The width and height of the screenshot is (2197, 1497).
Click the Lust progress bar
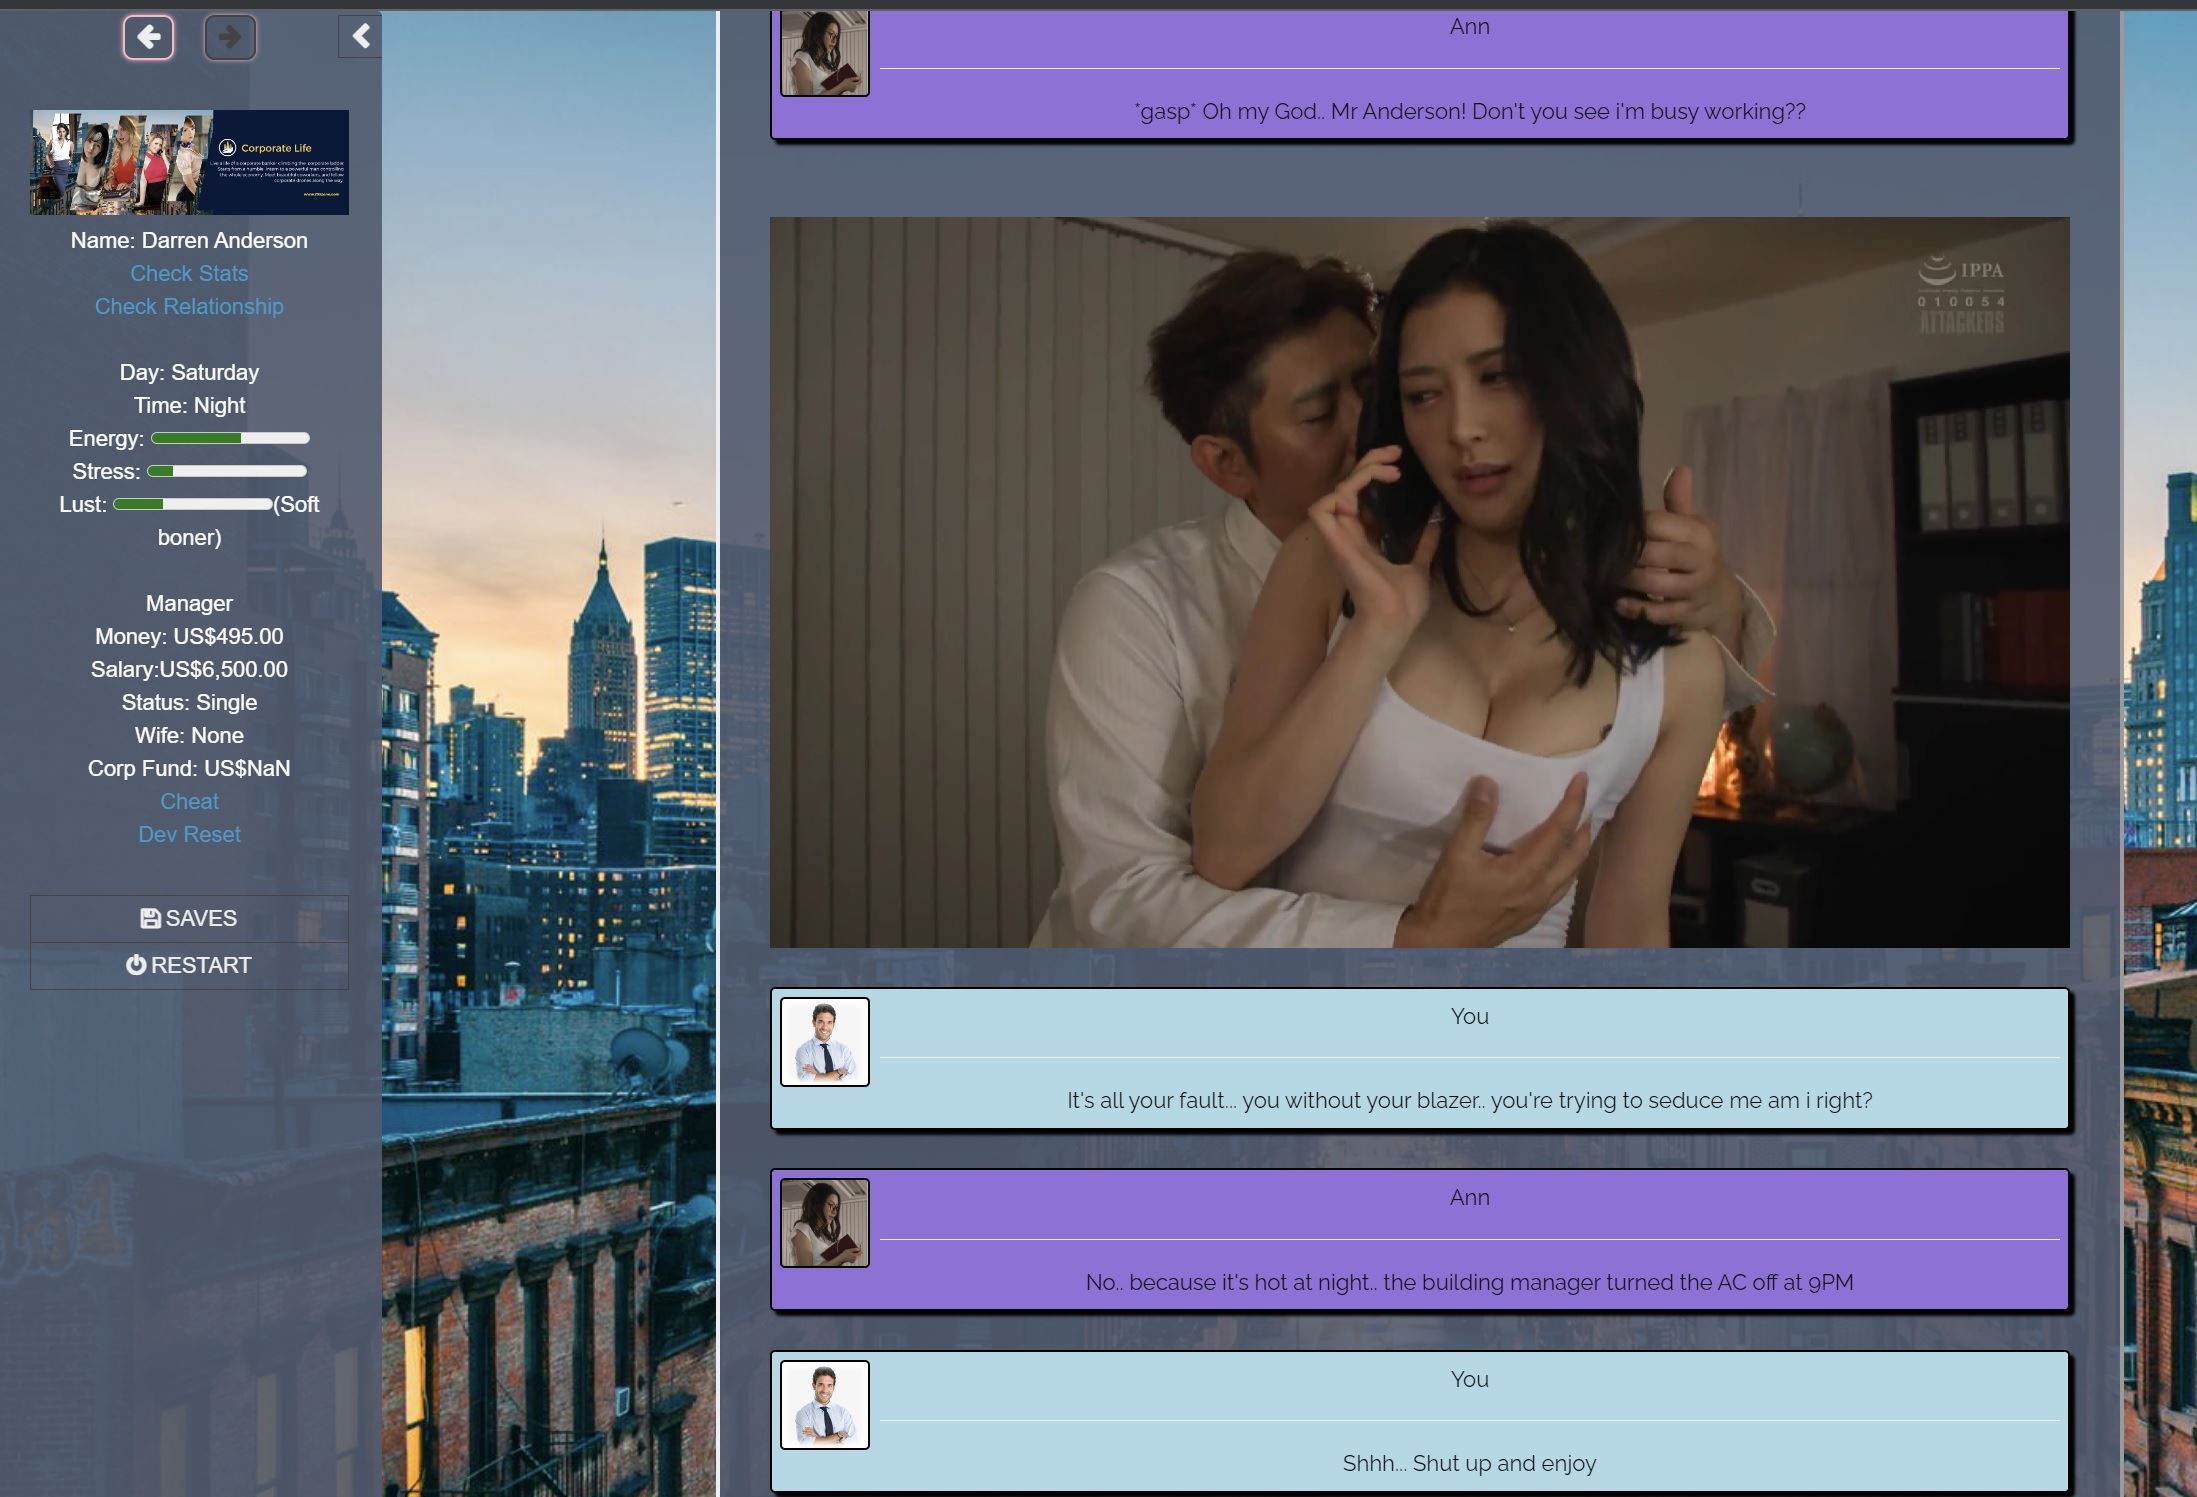click(x=192, y=504)
